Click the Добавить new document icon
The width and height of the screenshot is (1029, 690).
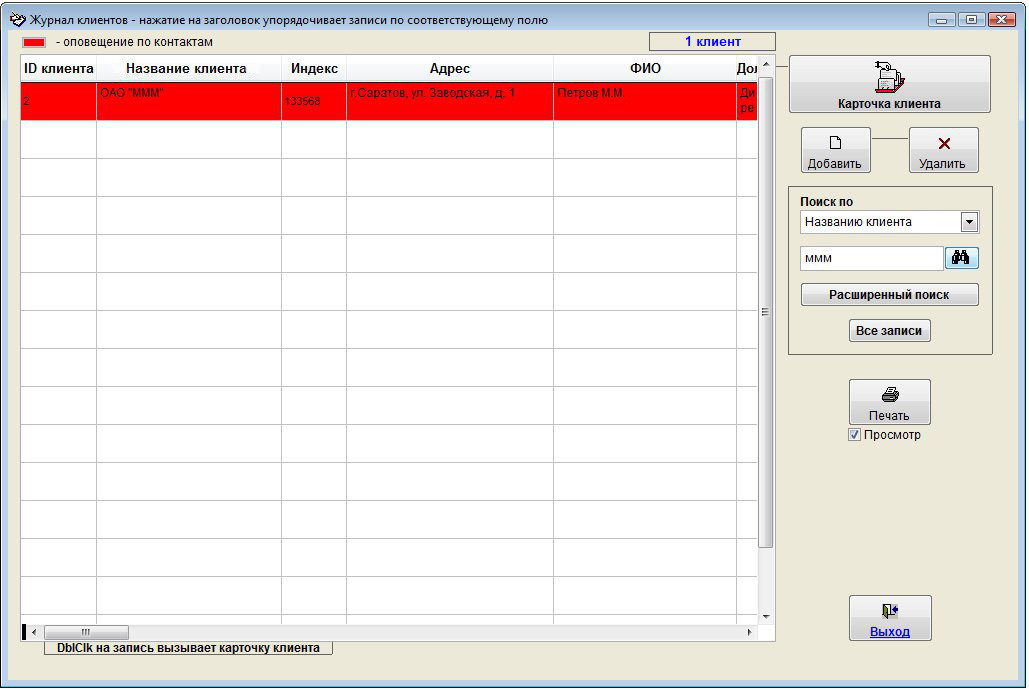click(x=835, y=142)
